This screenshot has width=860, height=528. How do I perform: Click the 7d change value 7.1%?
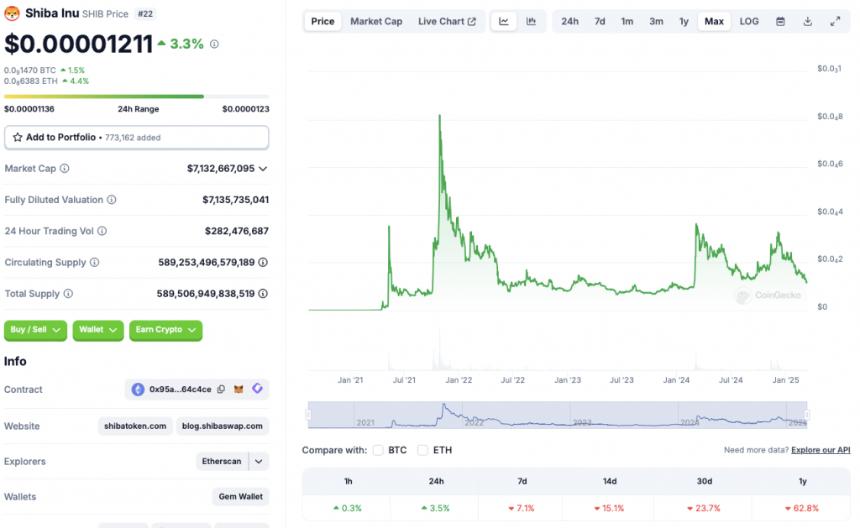pos(521,508)
